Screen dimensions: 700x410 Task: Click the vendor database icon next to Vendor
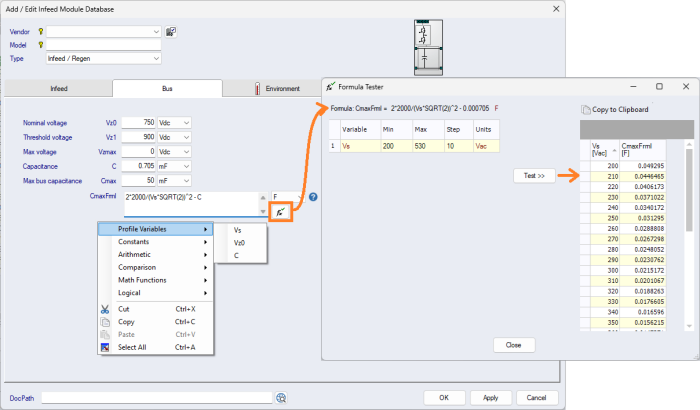coord(171,32)
